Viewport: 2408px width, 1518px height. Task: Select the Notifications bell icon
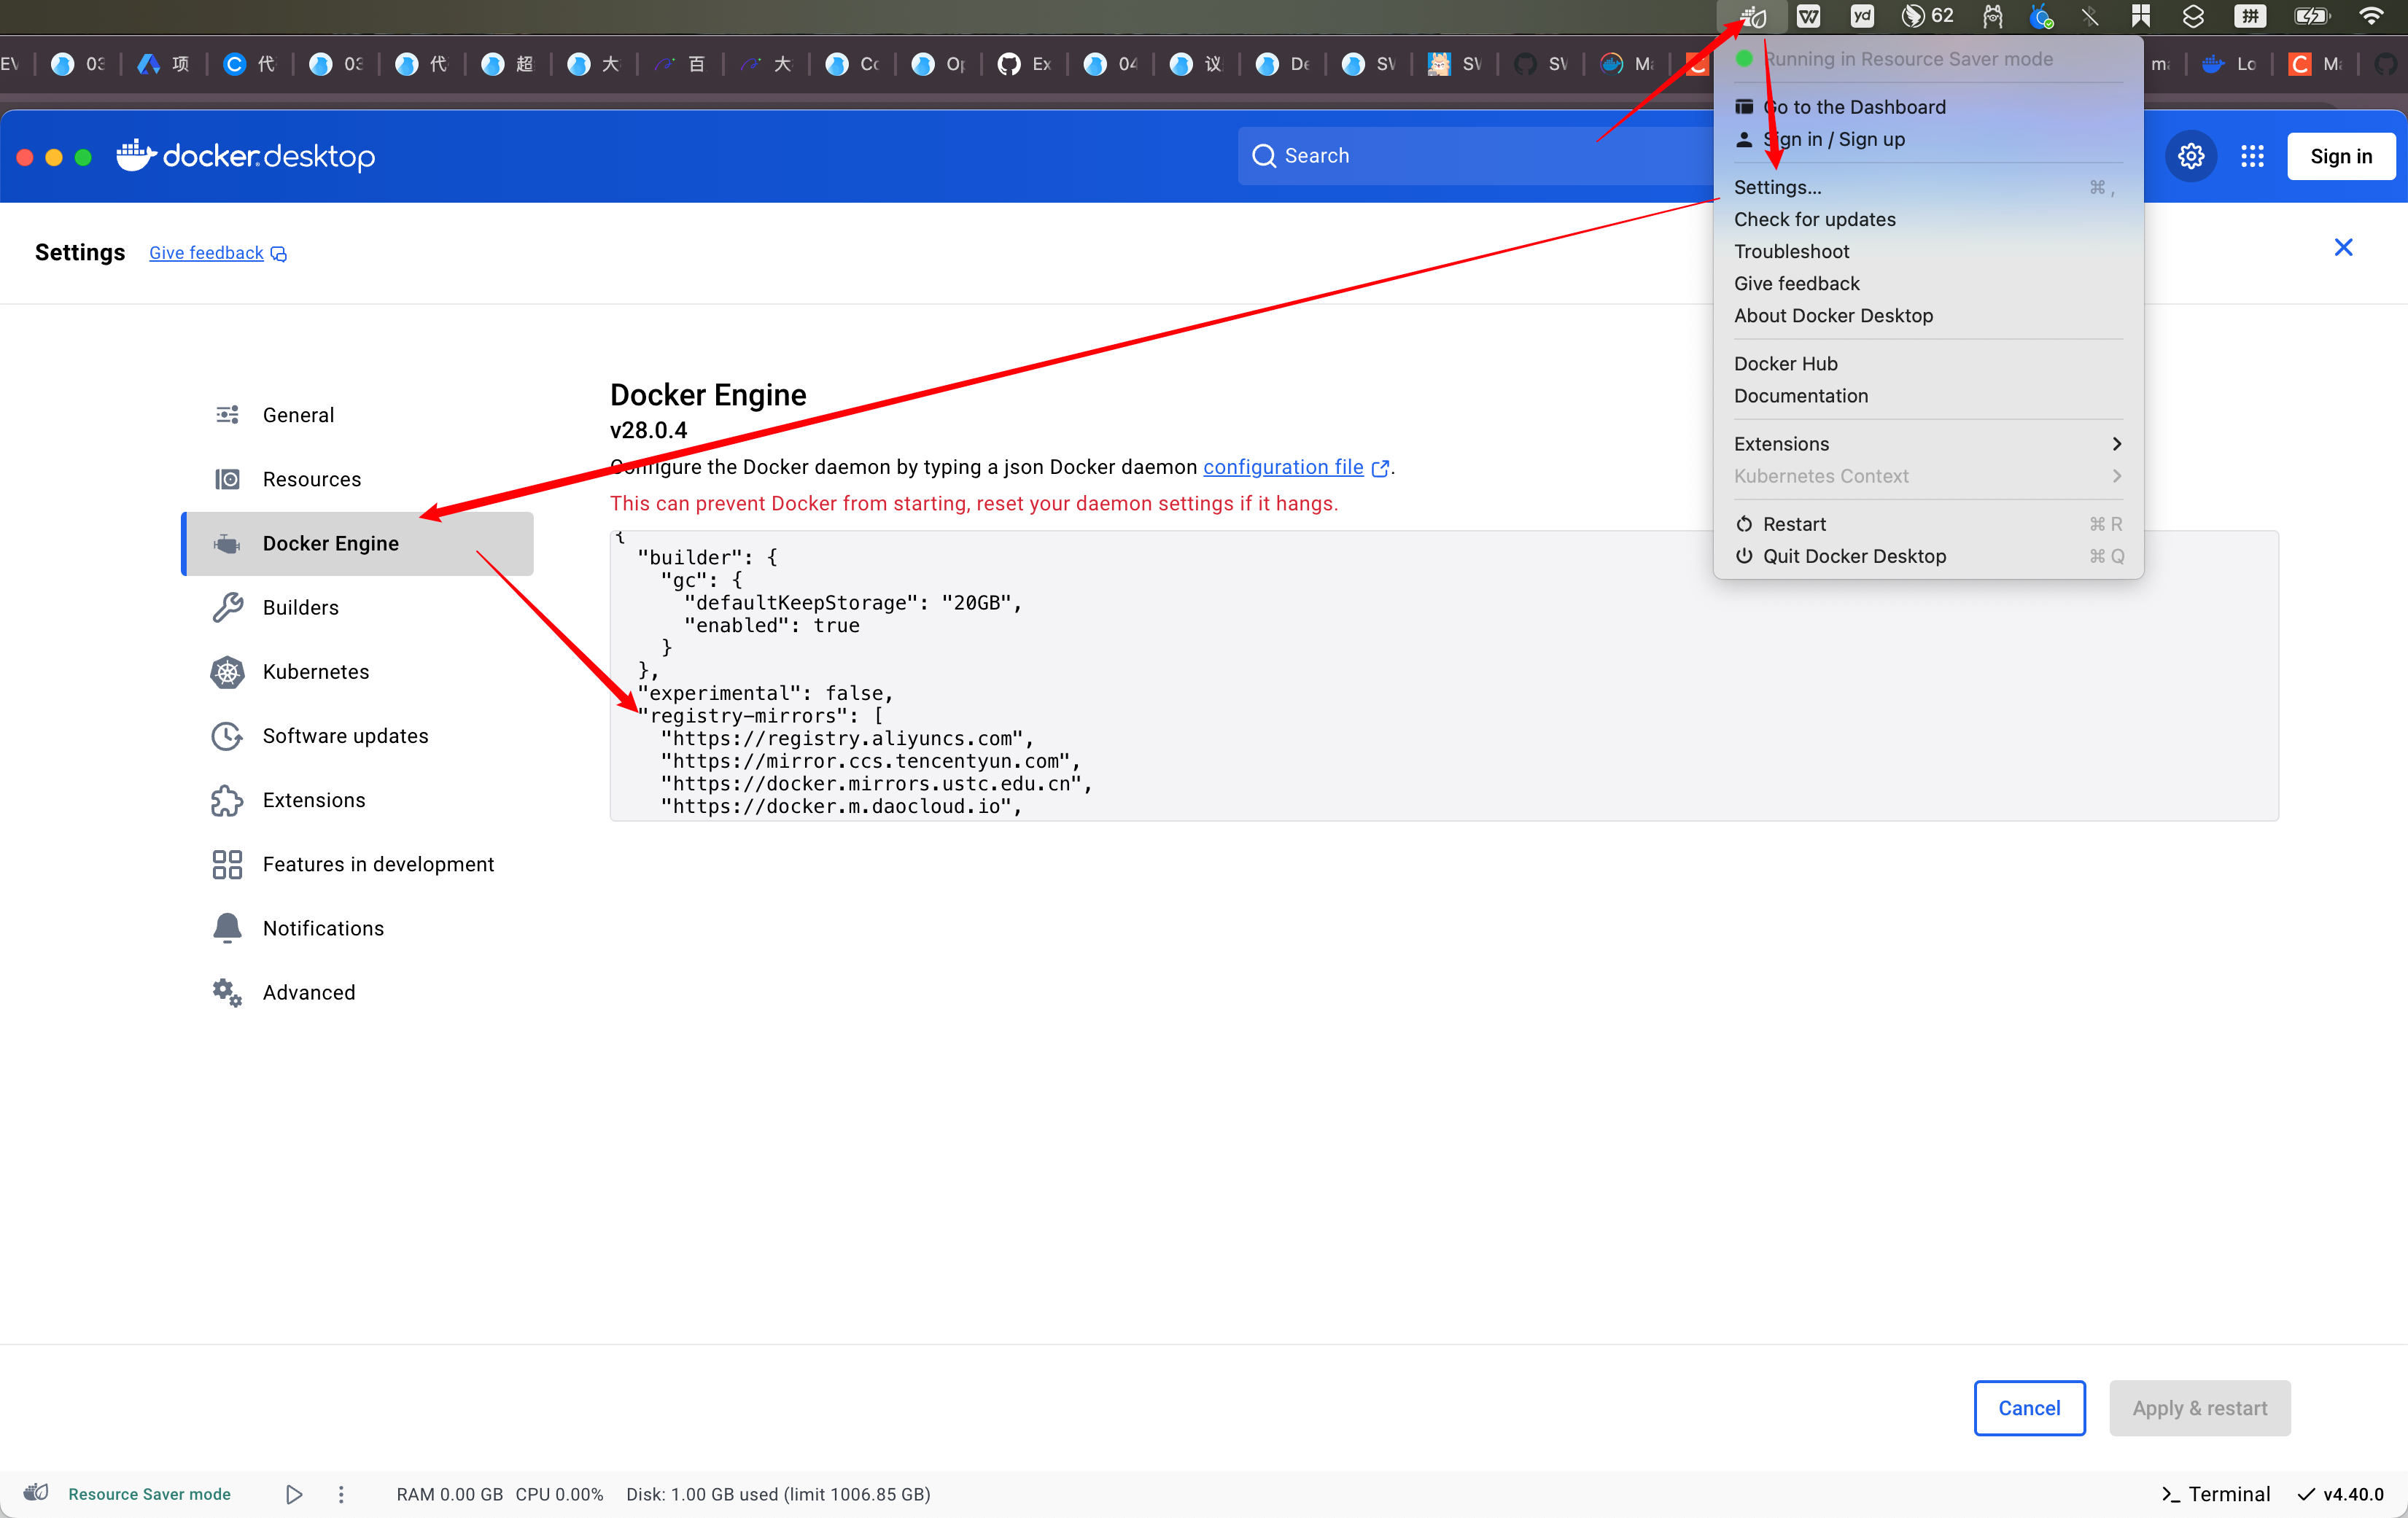pyautogui.click(x=228, y=928)
